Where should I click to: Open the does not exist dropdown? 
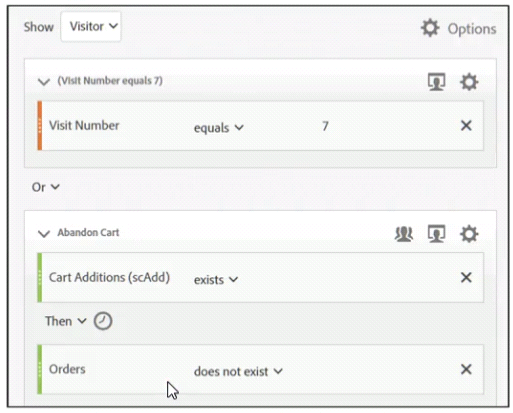click(x=238, y=371)
